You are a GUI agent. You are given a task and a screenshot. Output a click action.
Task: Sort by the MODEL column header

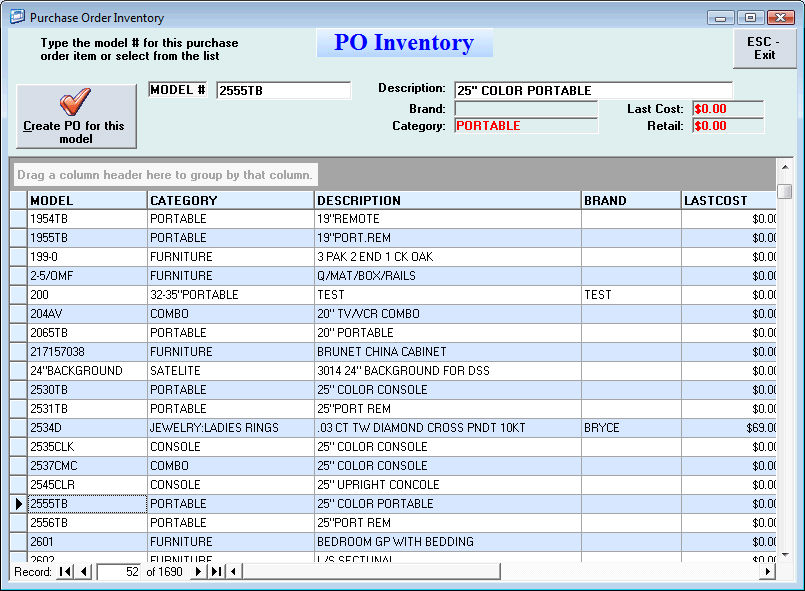(x=87, y=200)
